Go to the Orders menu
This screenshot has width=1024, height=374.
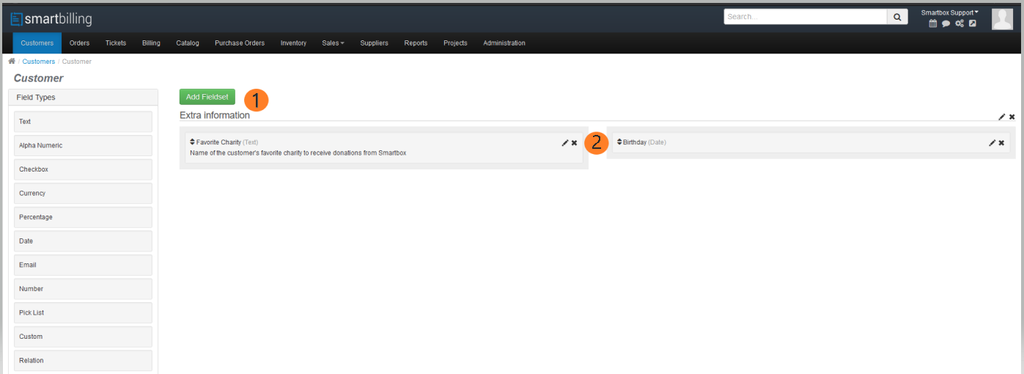tap(79, 43)
